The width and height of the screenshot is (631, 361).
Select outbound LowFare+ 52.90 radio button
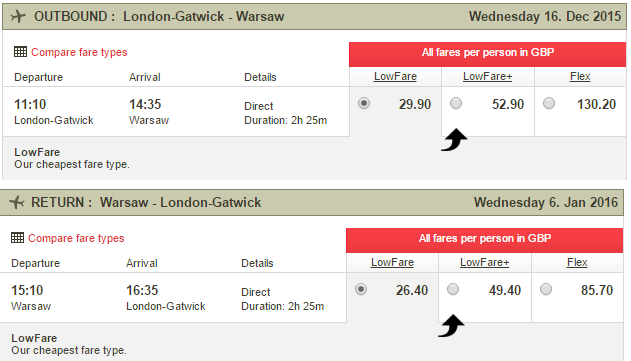pos(456,103)
